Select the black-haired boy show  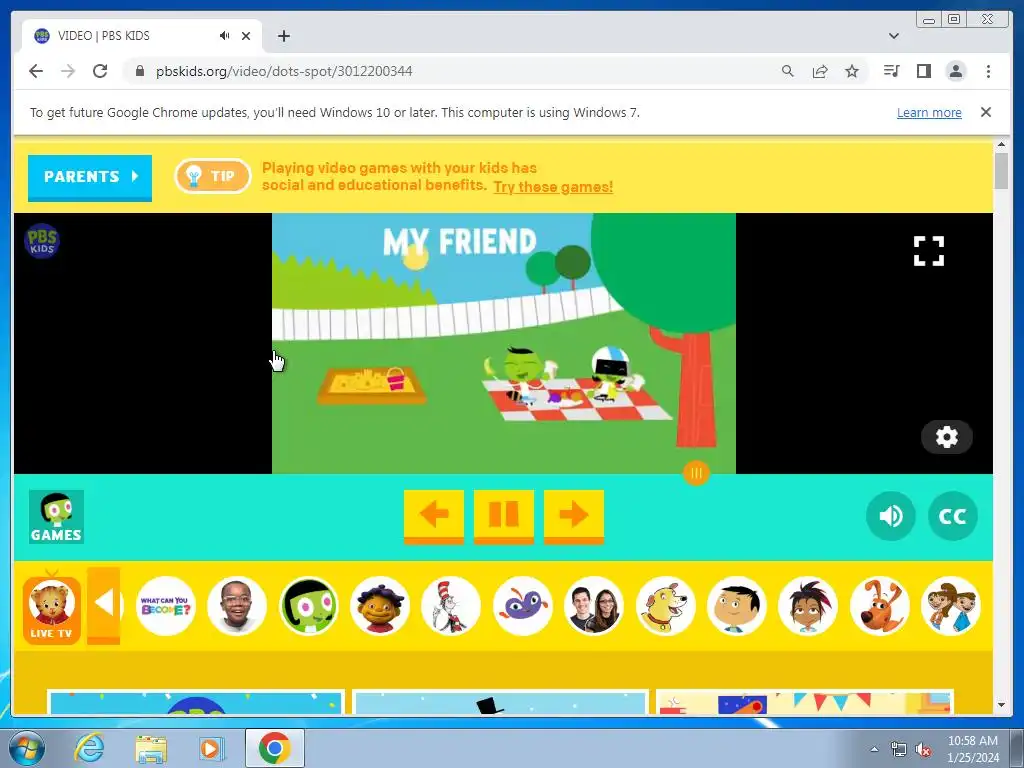click(x=737, y=606)
